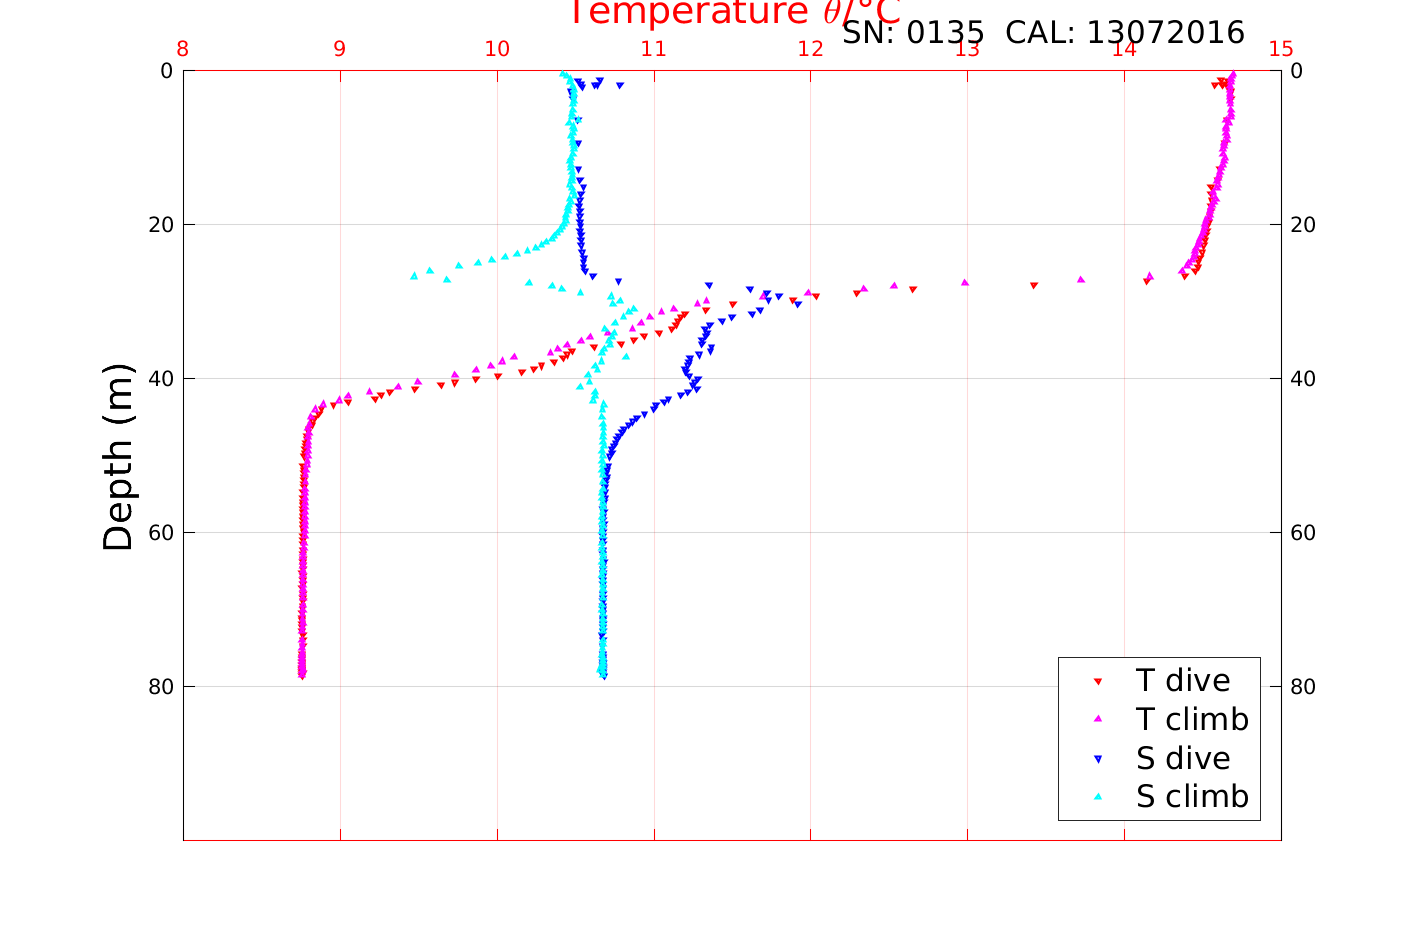Click the 'T climb' legend entry
The image size is (1417, 945).
click(x=1192, y=719)
